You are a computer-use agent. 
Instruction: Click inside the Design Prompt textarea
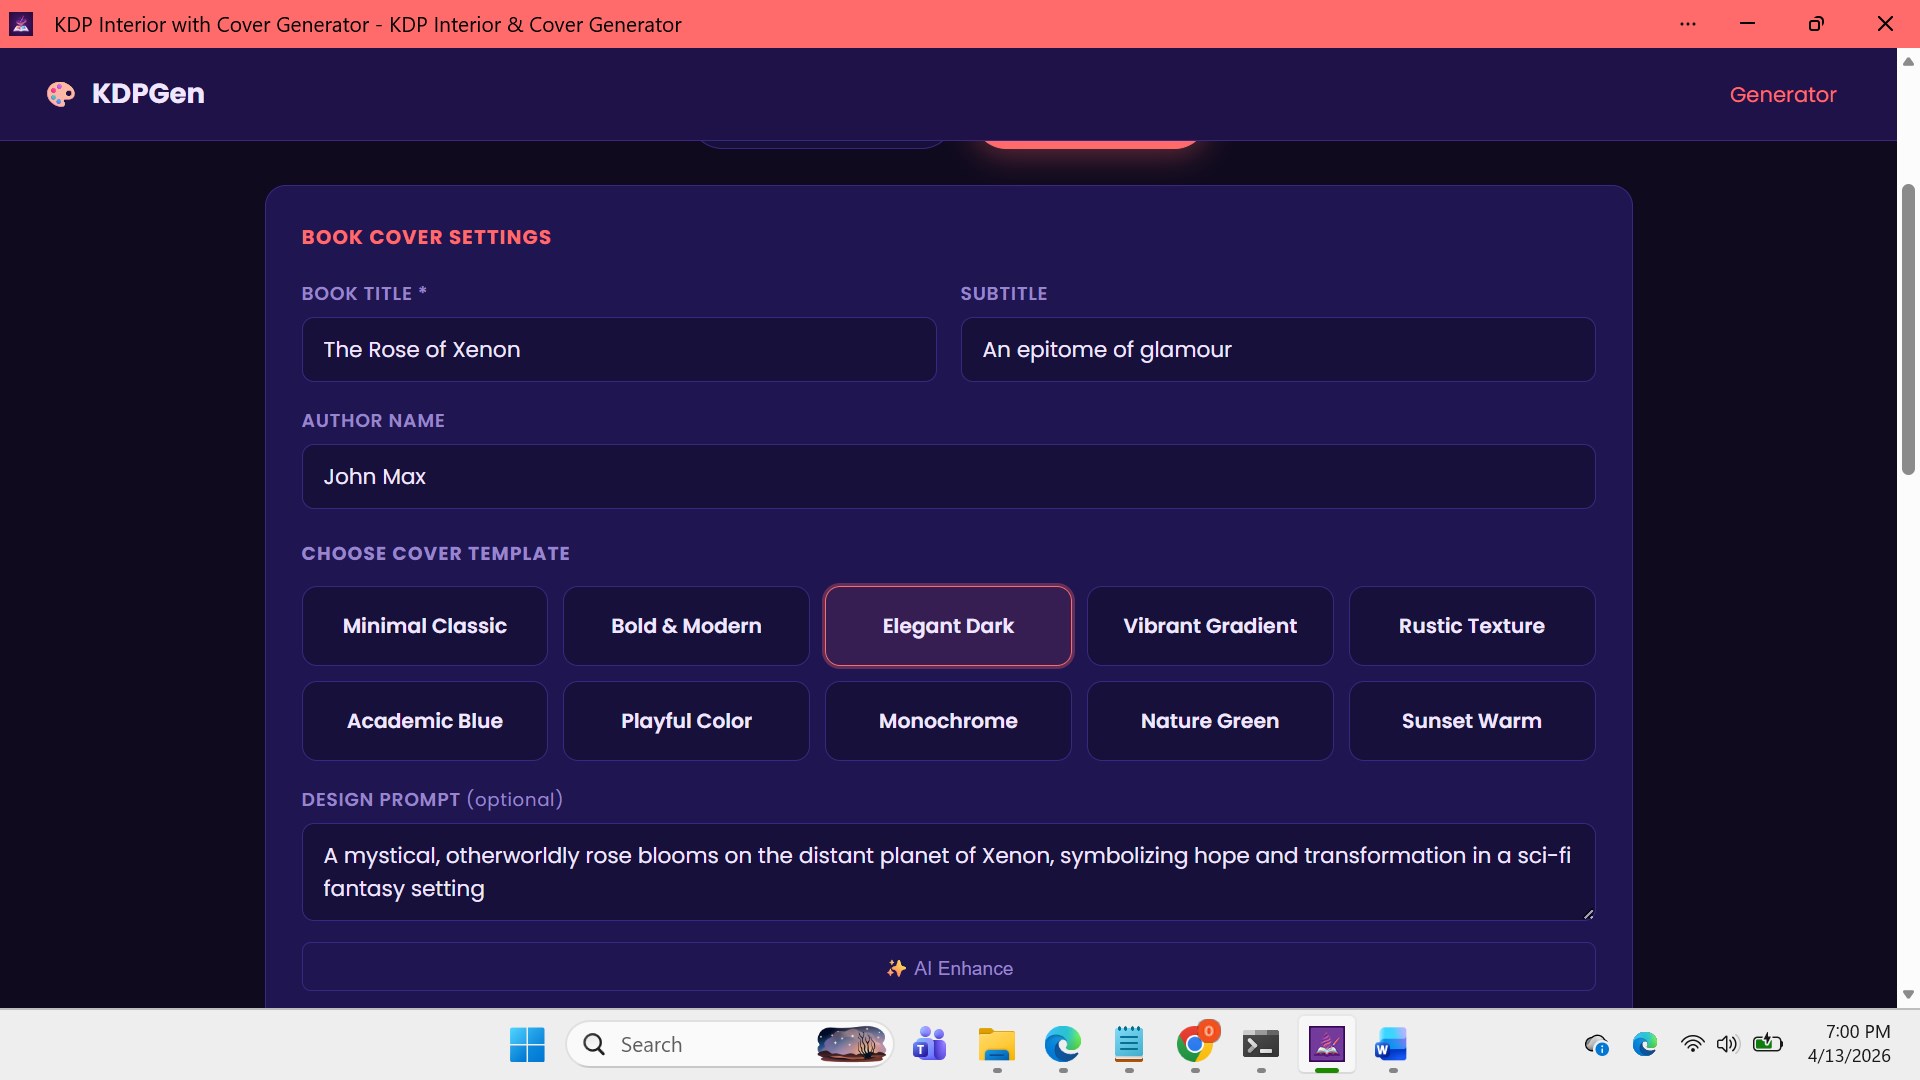(x=948, y=872)
